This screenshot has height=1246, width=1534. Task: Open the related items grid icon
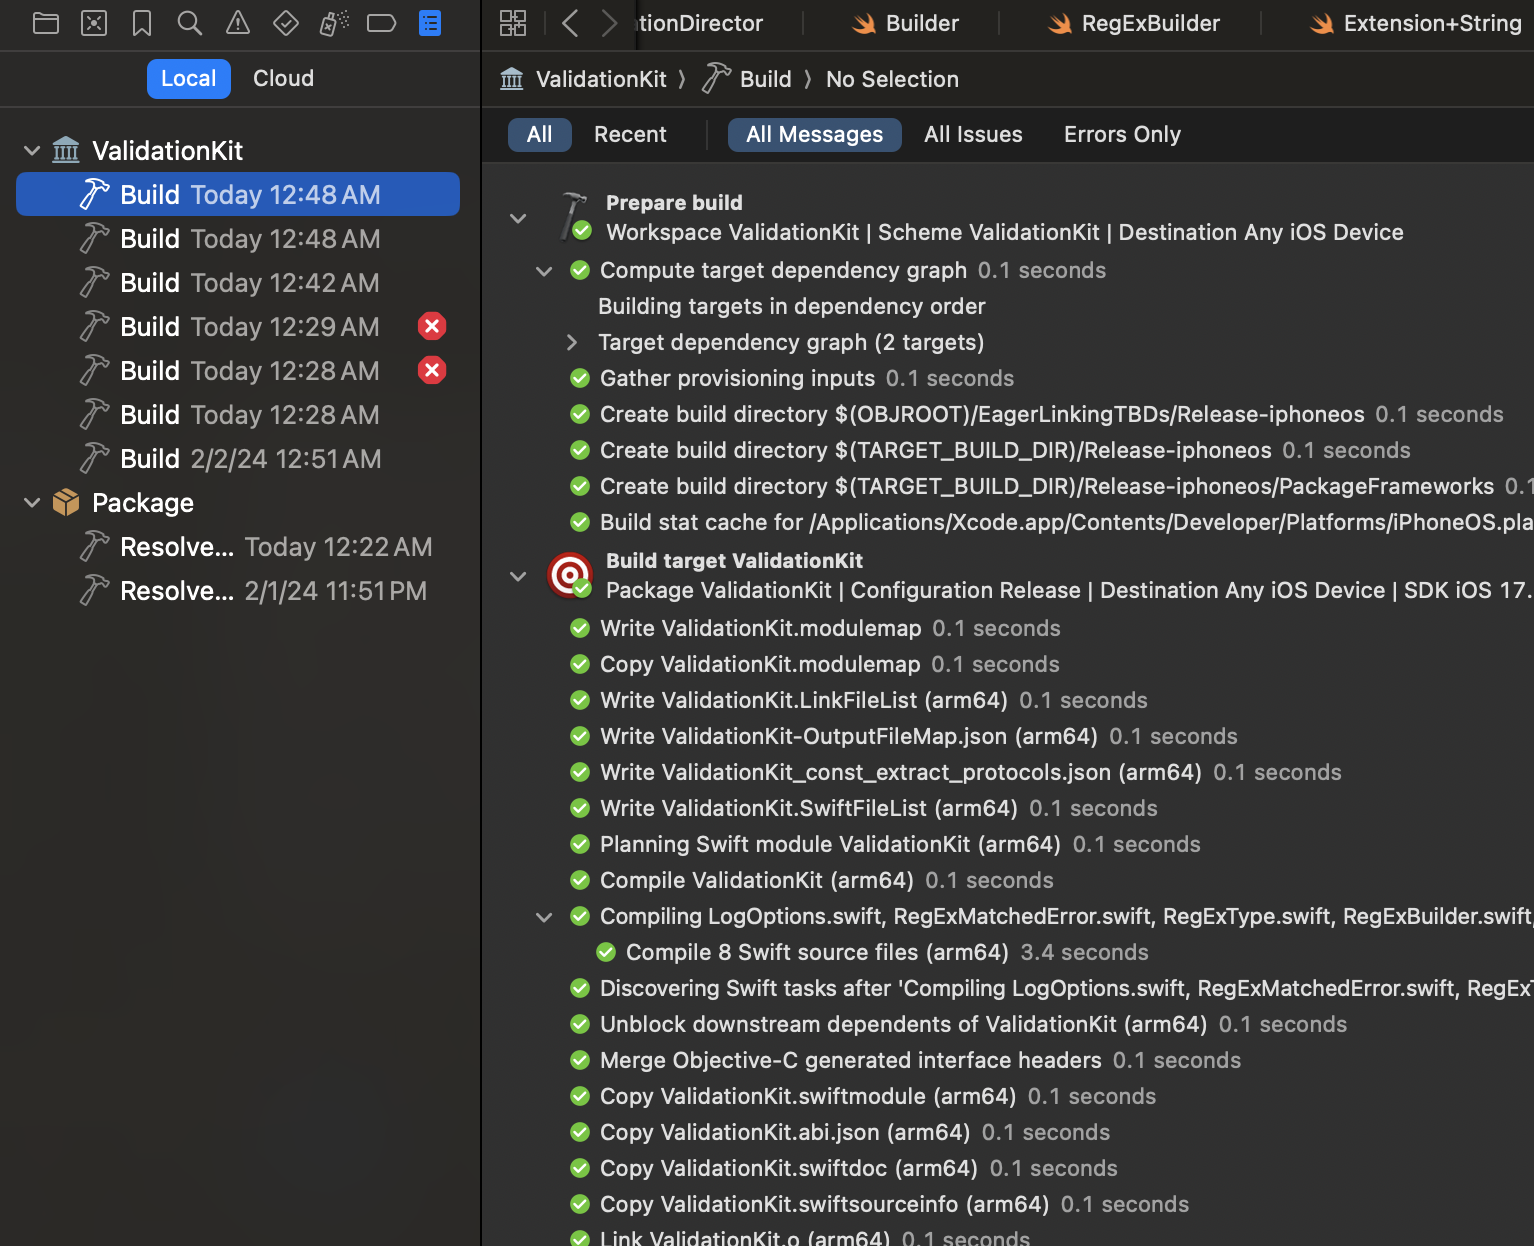point(513,23)
